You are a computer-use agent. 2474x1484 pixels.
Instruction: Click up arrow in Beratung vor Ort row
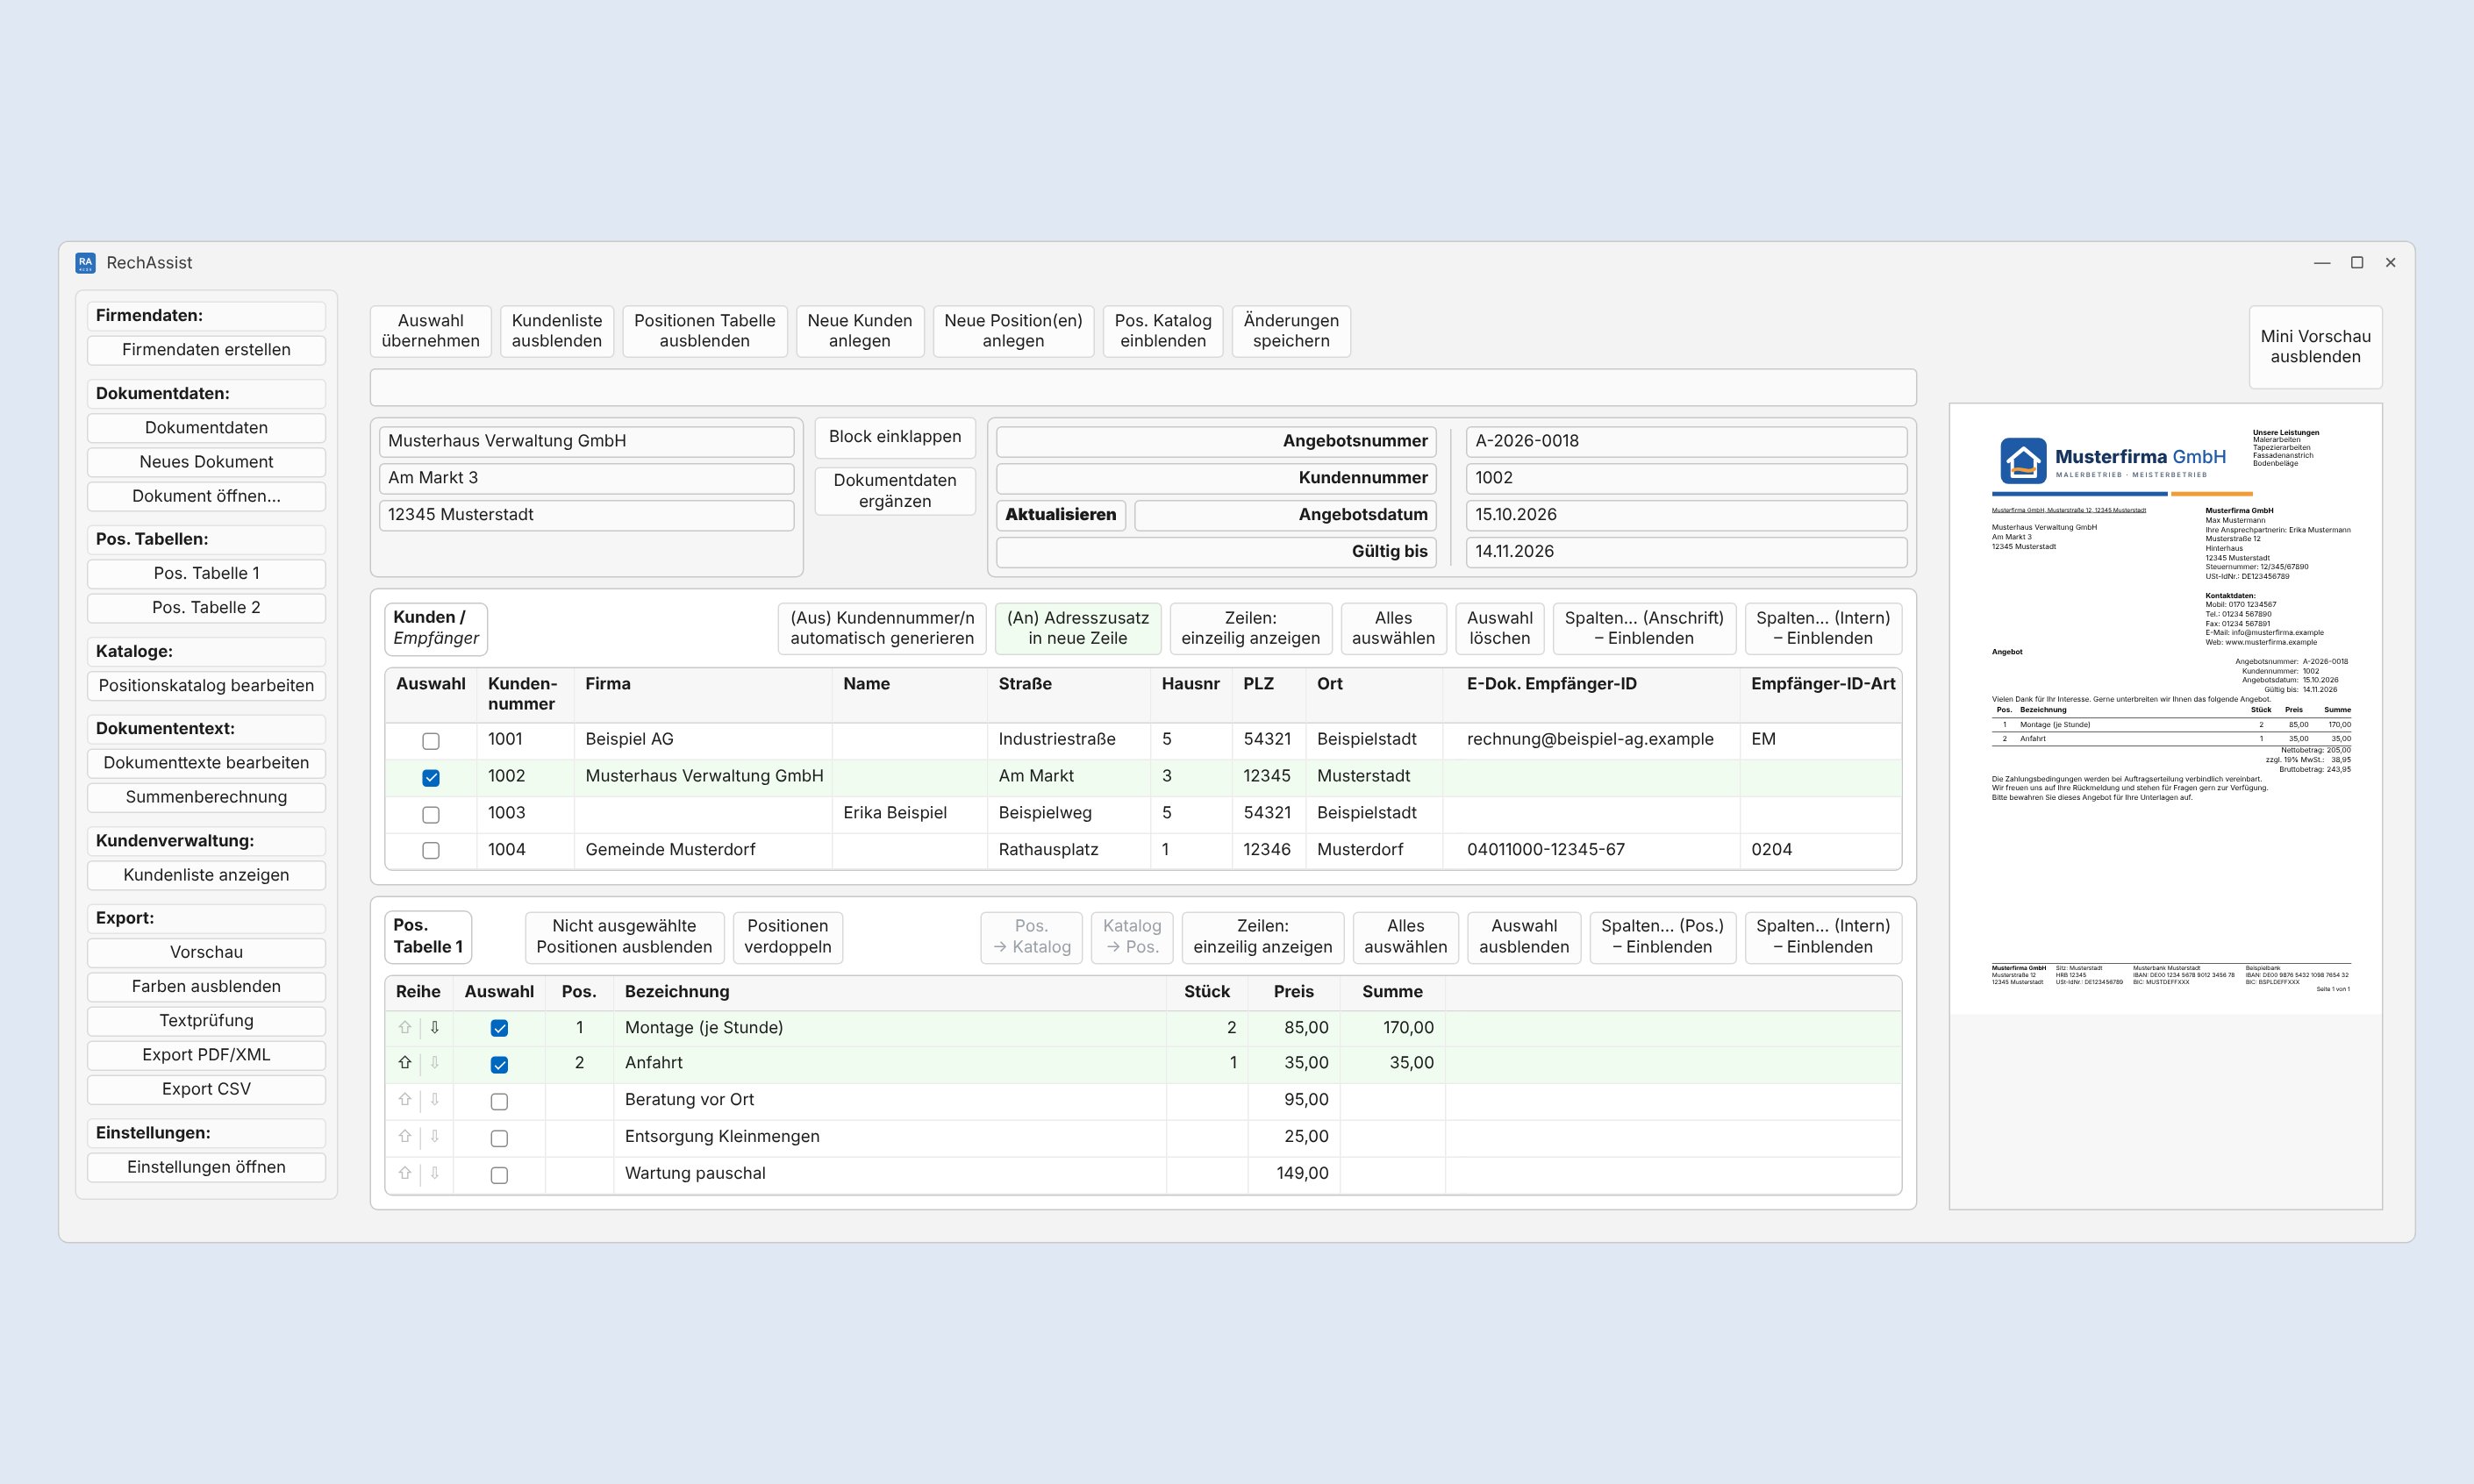pyautogui.click(x=405, y=1100)
